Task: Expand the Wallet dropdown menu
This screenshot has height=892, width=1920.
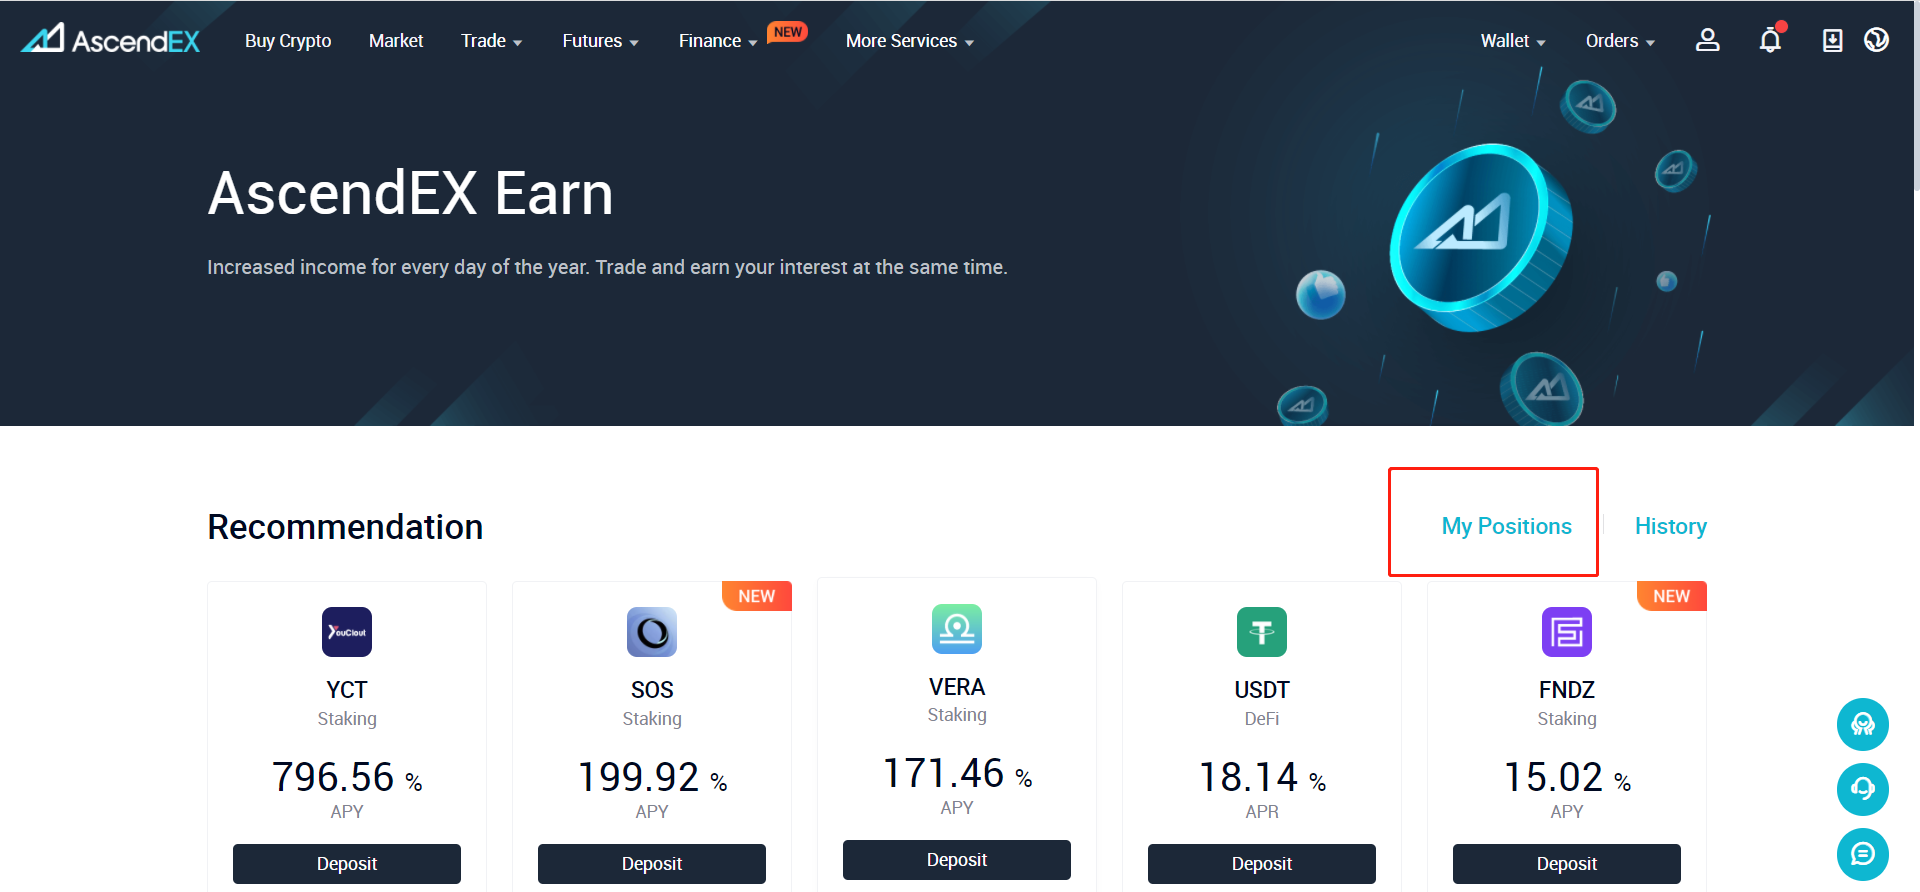Action: click(1513, 41)
